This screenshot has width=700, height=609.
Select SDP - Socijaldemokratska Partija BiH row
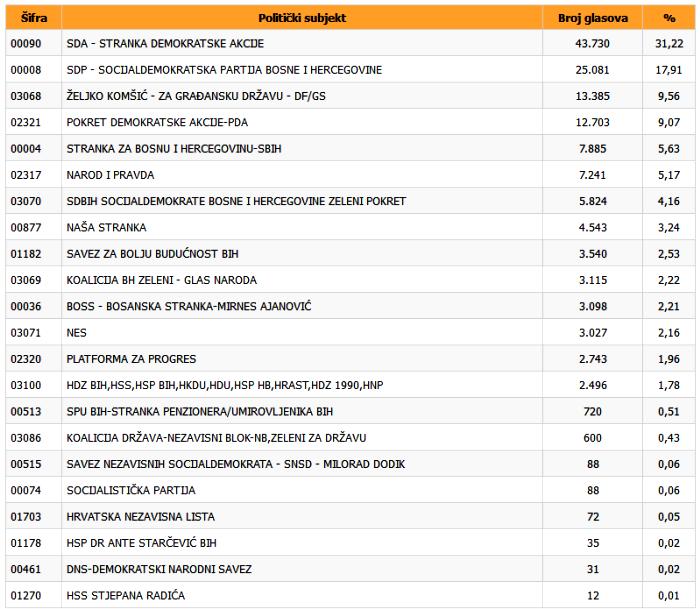coord(350,70)
